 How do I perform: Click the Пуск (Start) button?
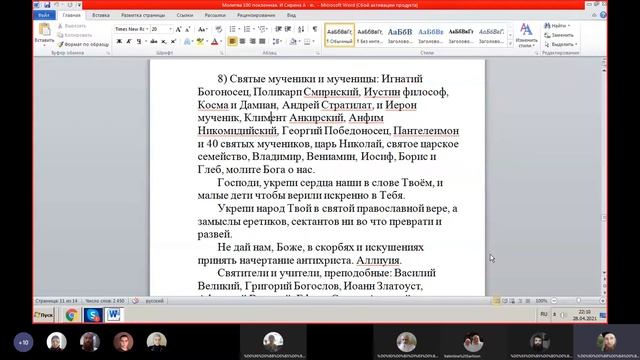(44, 315)
